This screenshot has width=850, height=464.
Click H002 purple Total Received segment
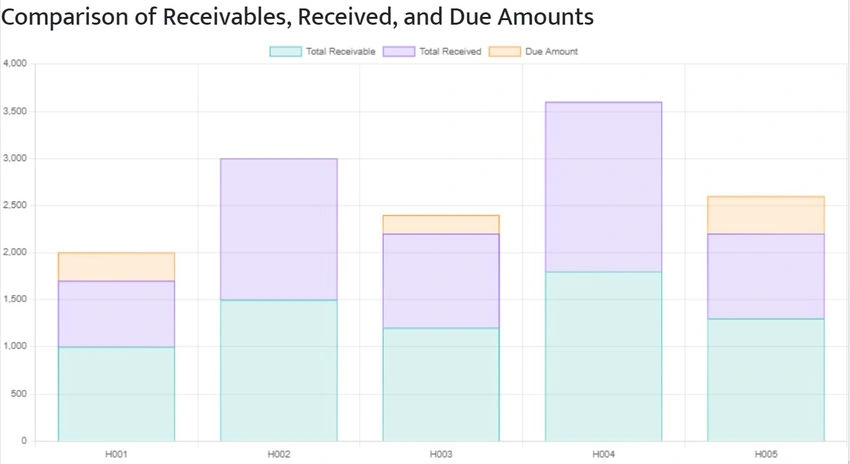(279, 229)
